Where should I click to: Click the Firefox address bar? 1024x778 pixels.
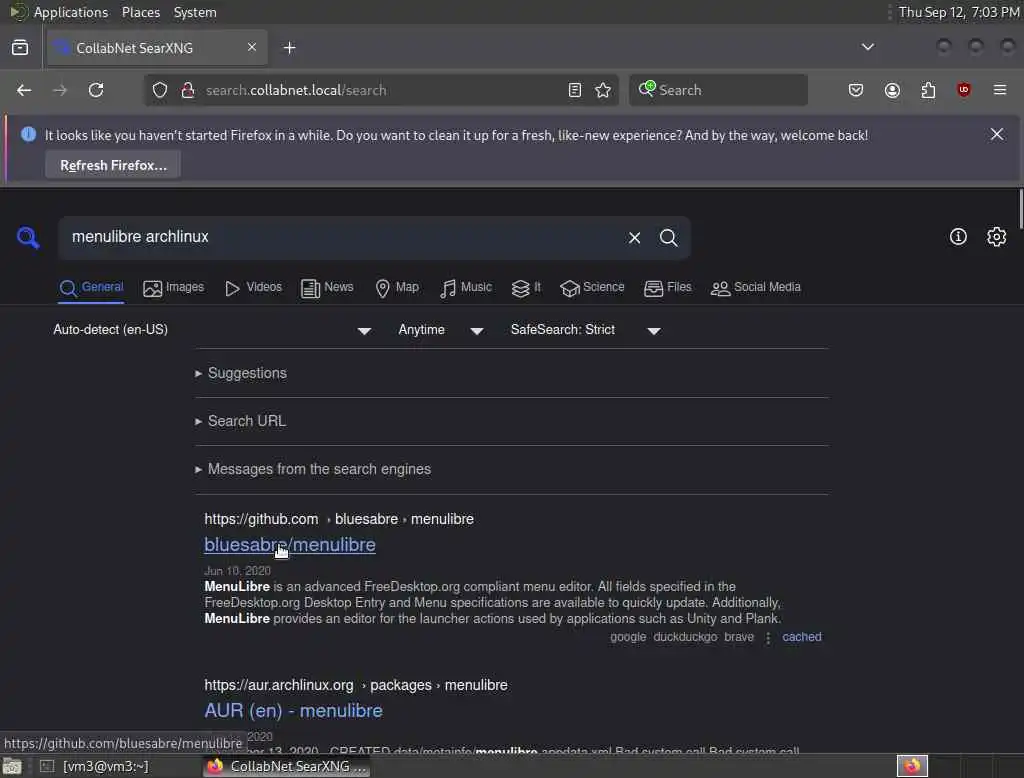point(382,90)
